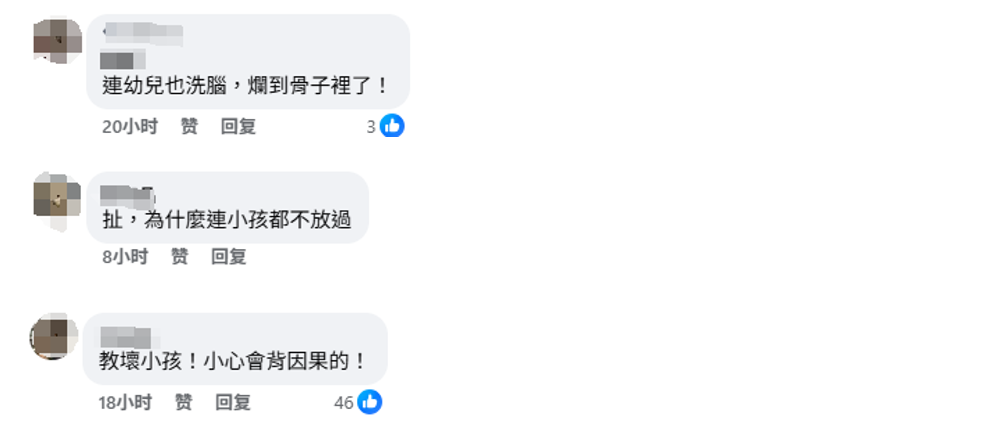
Task: Open the 20小时 timestamp link
Action: pos(130,126)
